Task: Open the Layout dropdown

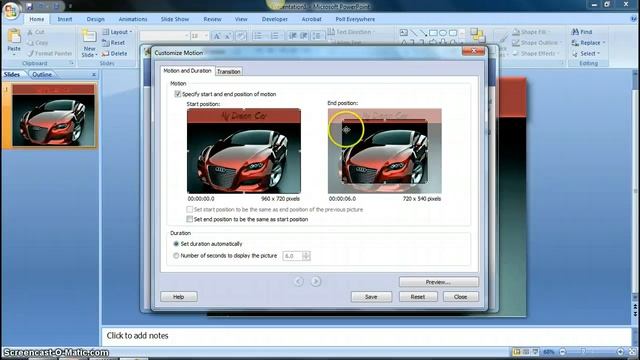Action: [x=118, y=32]
